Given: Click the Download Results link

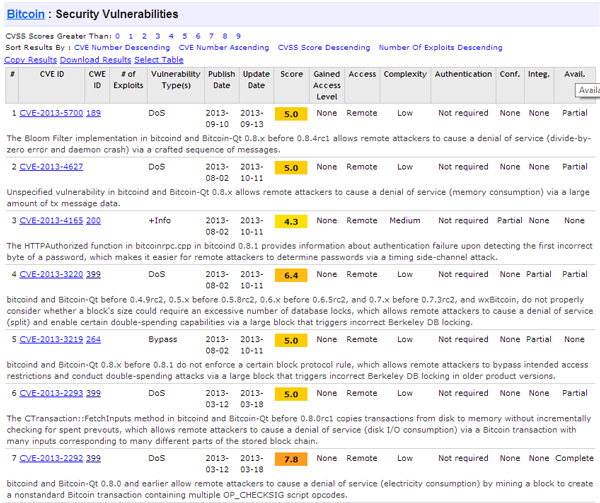Looking at the screenshot, I should (95, 60).
